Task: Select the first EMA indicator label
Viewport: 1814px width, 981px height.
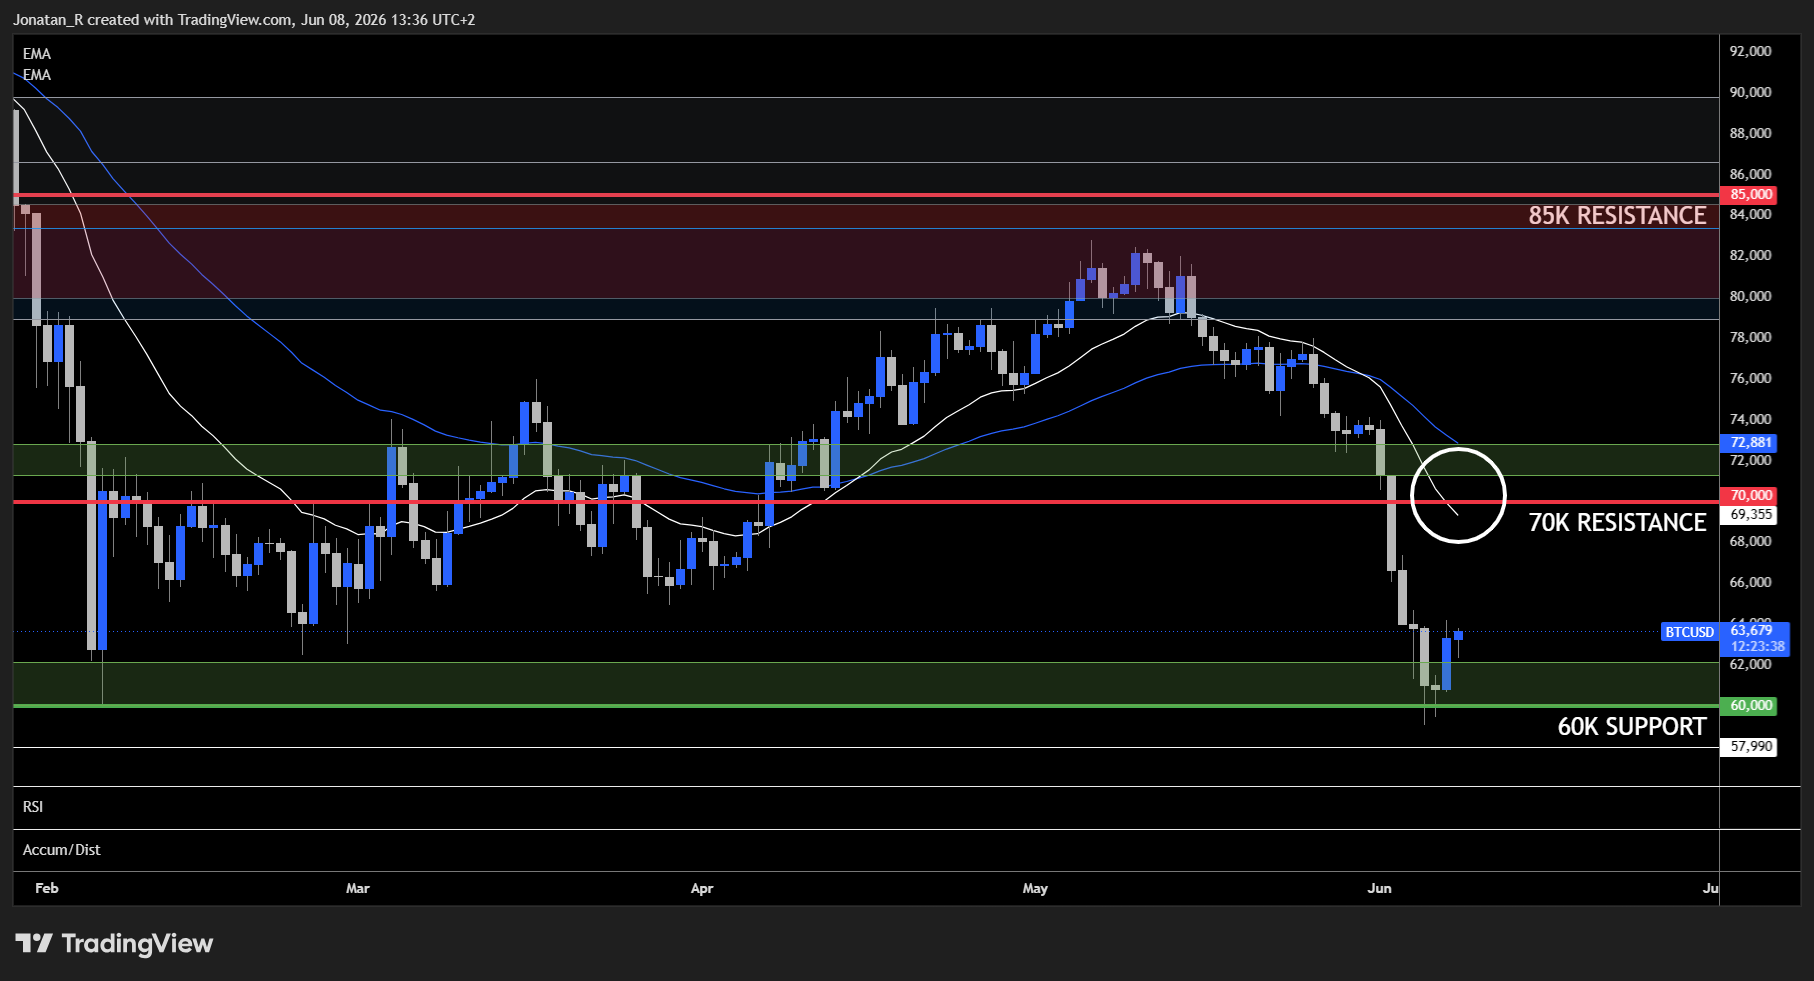Action: (x=37, y=54)
